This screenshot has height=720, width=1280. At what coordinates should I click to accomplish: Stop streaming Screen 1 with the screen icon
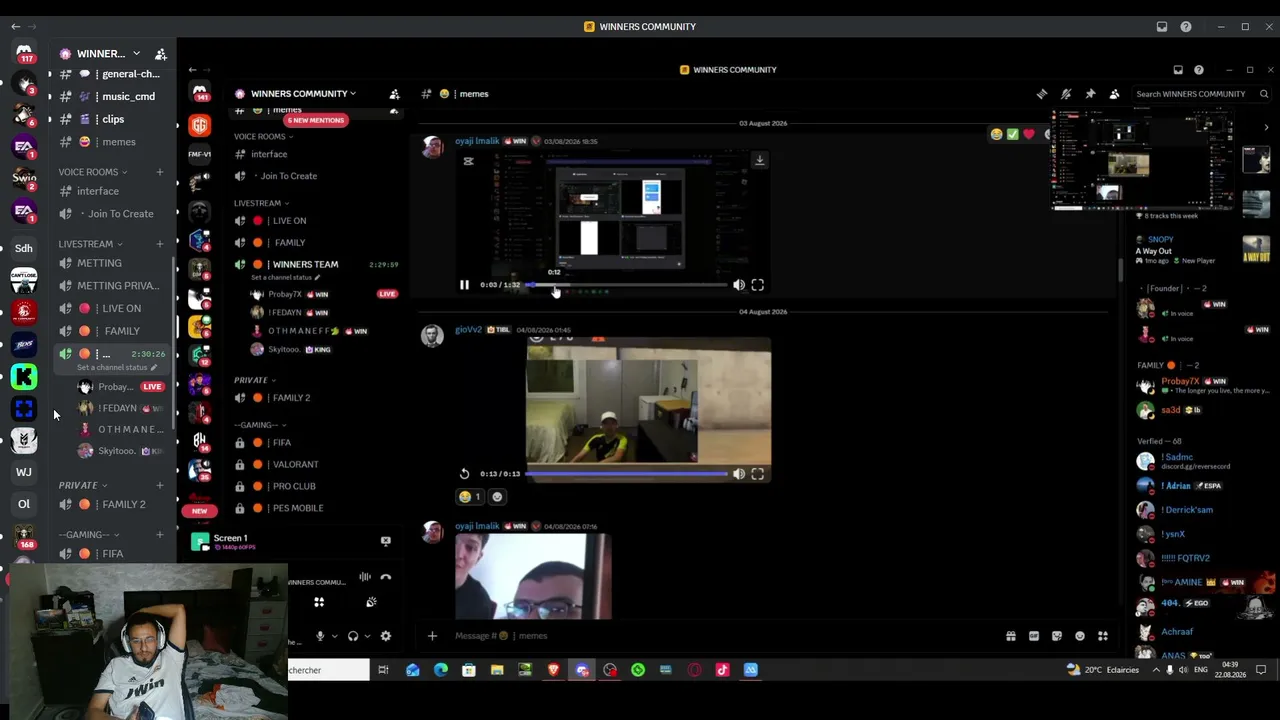coord(386,541)
